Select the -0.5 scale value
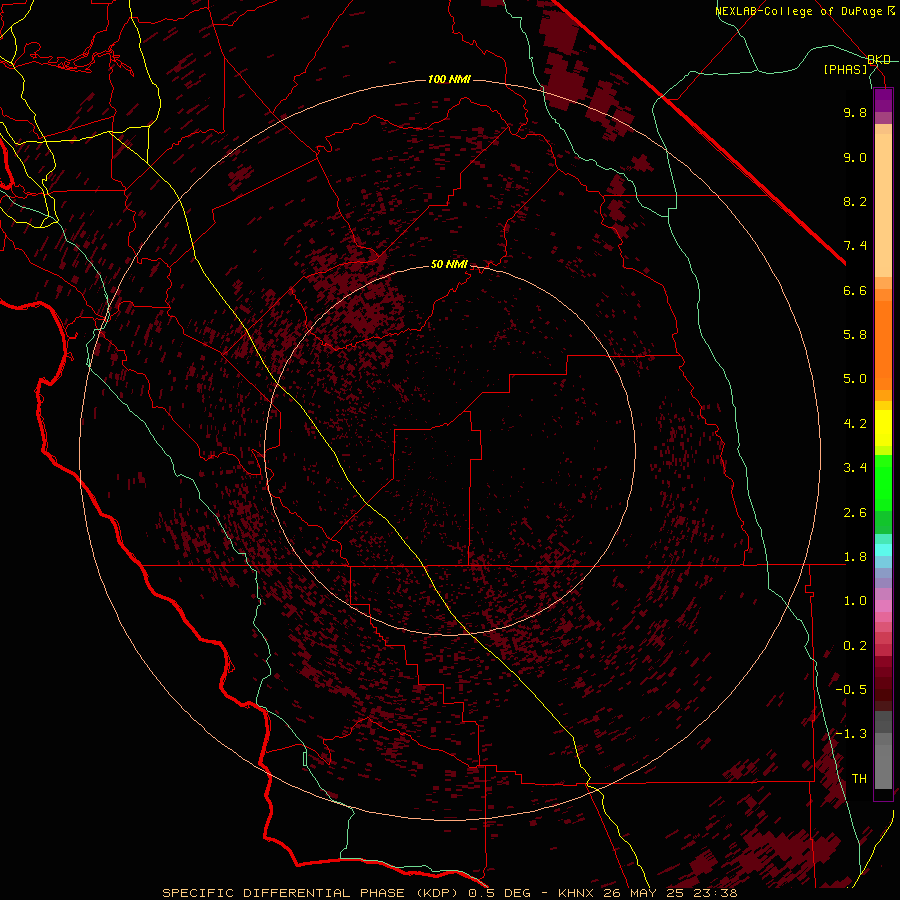This screenshot has width=900, height=900. coord(851,690)
